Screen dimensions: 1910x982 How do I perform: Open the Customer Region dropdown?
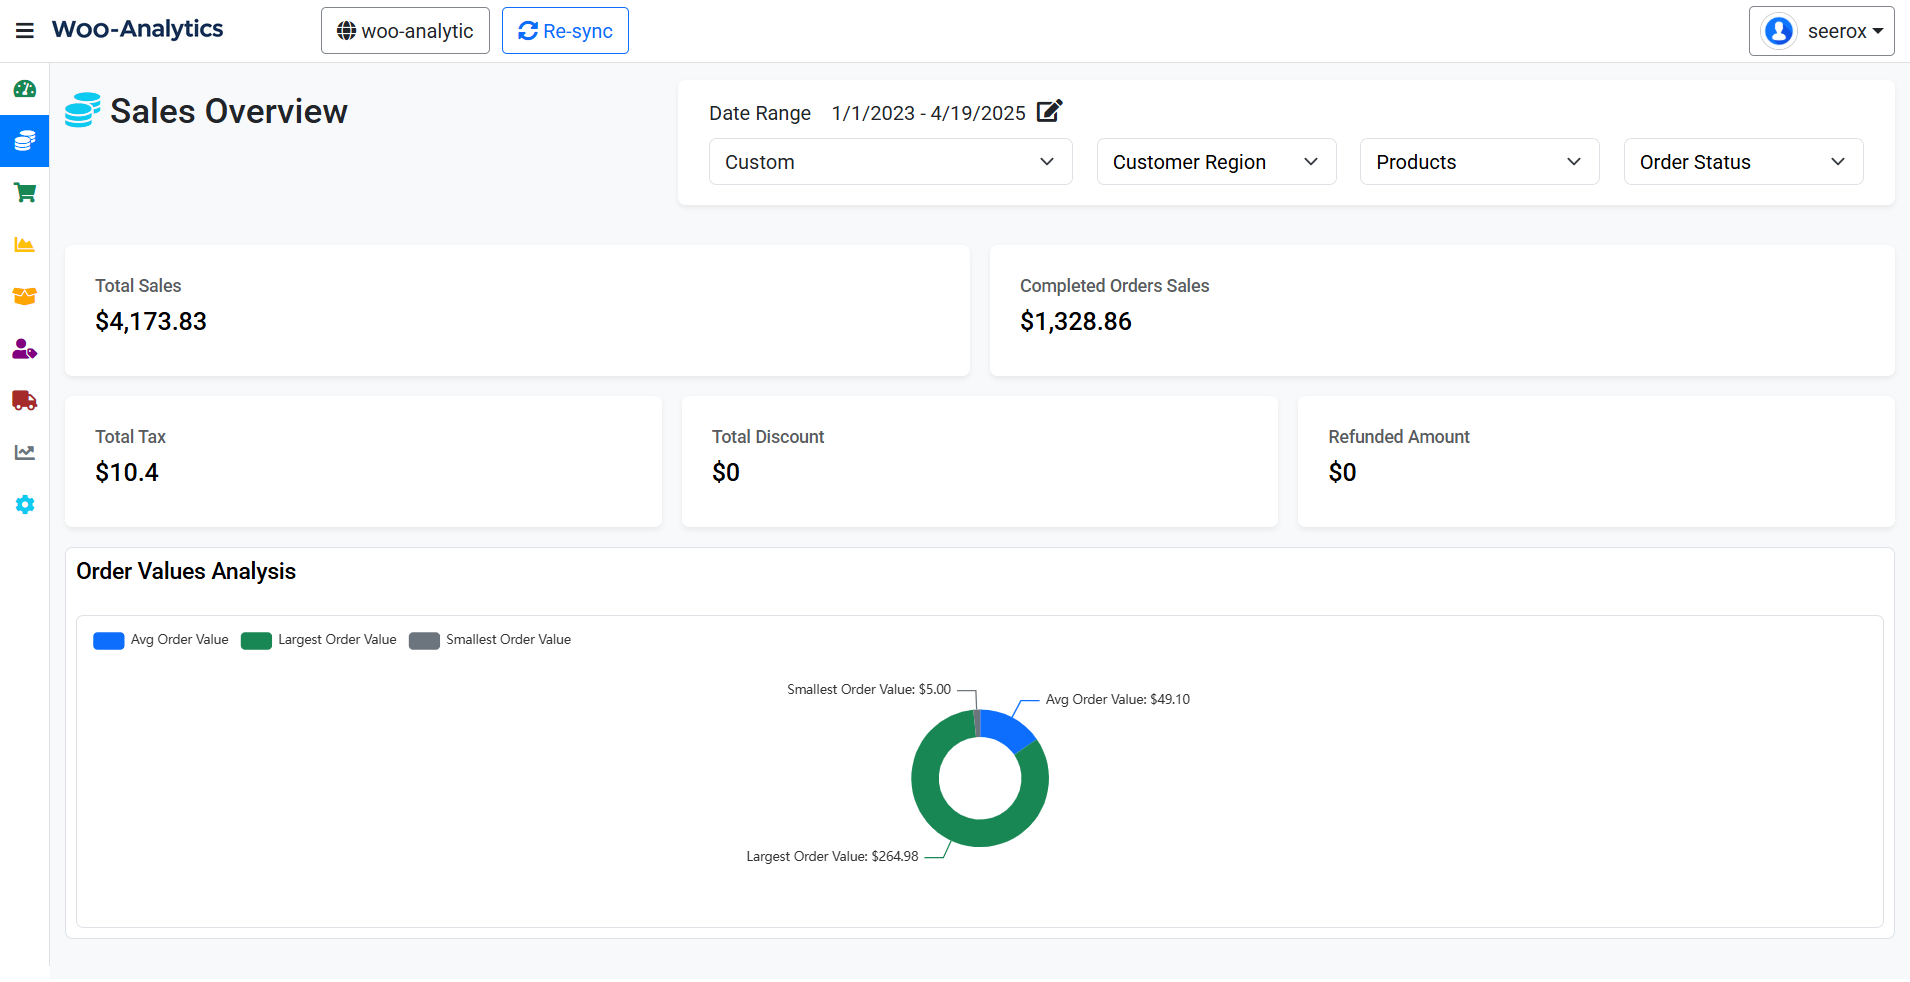(x=1216, y=161)
